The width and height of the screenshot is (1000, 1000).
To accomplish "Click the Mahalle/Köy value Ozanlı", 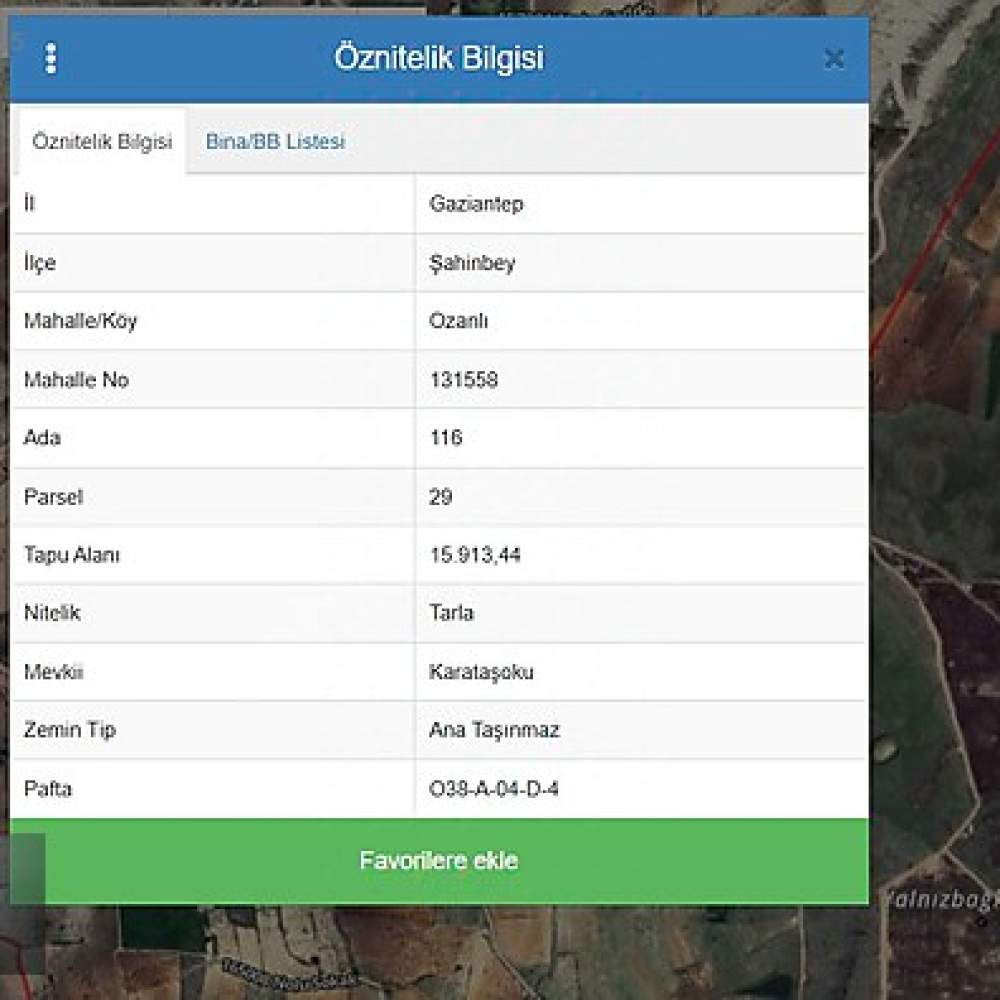I will 459,320.
